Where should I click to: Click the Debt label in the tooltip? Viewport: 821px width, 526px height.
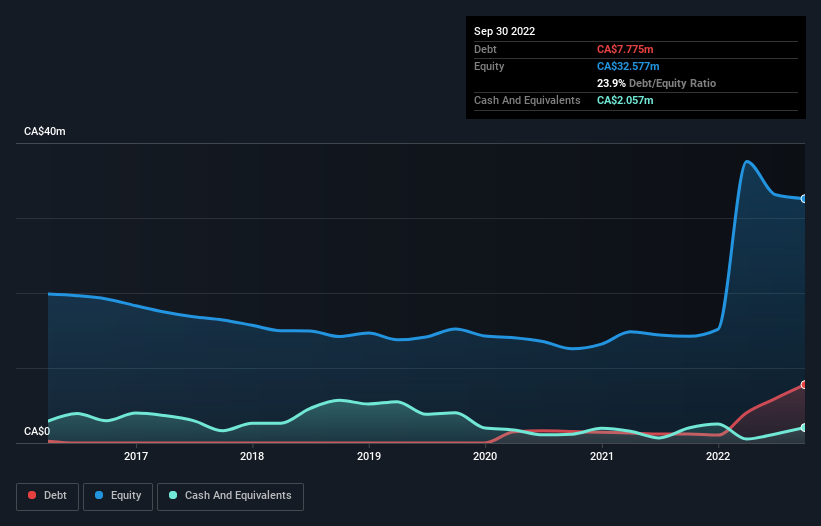[485, 49]
